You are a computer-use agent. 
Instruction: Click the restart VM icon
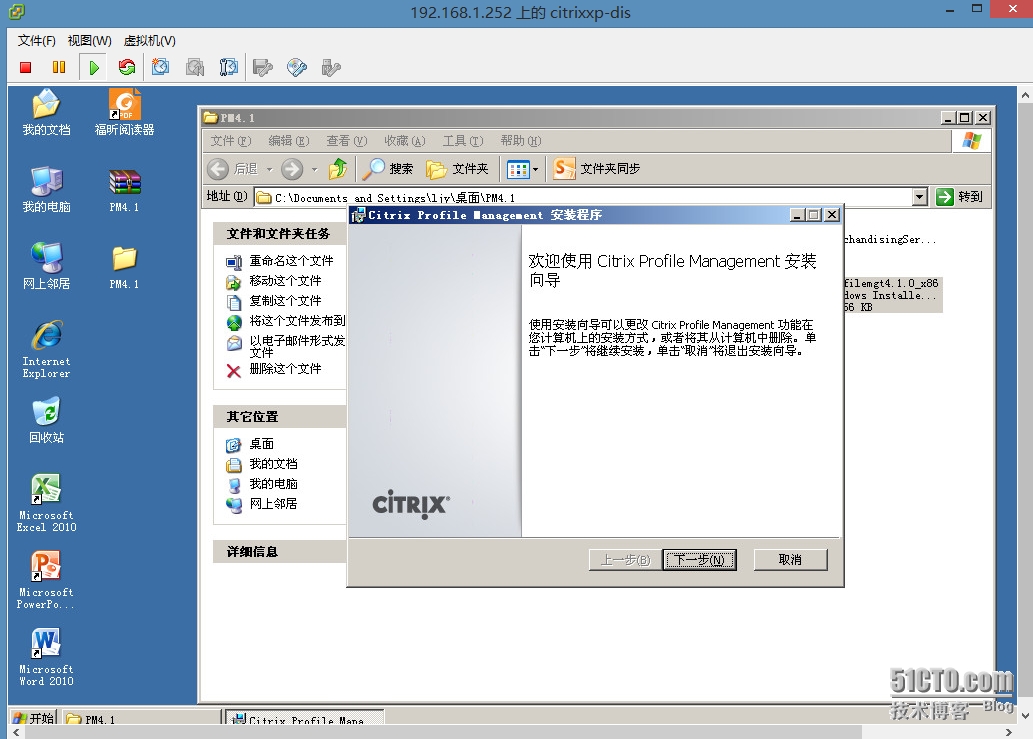click(126, 67)
